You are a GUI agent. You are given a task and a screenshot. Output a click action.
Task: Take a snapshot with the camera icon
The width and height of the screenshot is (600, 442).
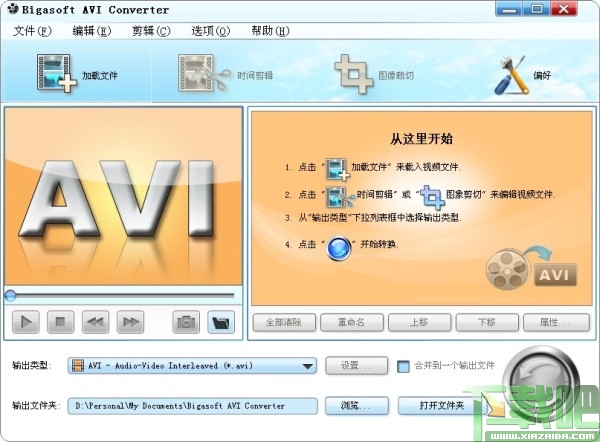tap(186, 322)
